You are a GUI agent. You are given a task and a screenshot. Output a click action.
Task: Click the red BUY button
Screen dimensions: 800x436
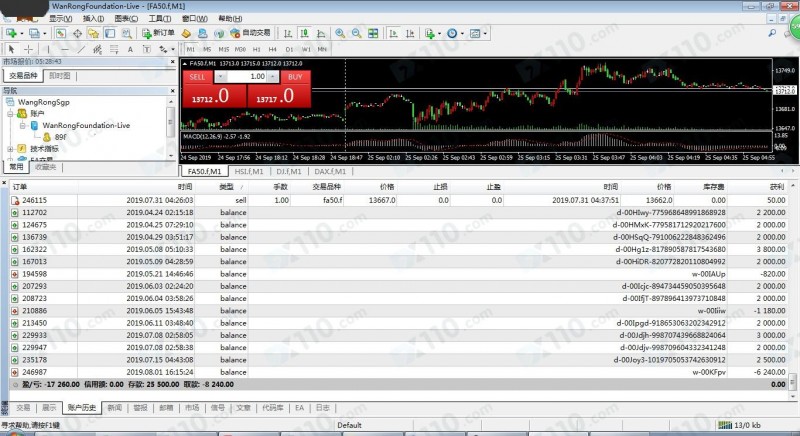(293, 76)
